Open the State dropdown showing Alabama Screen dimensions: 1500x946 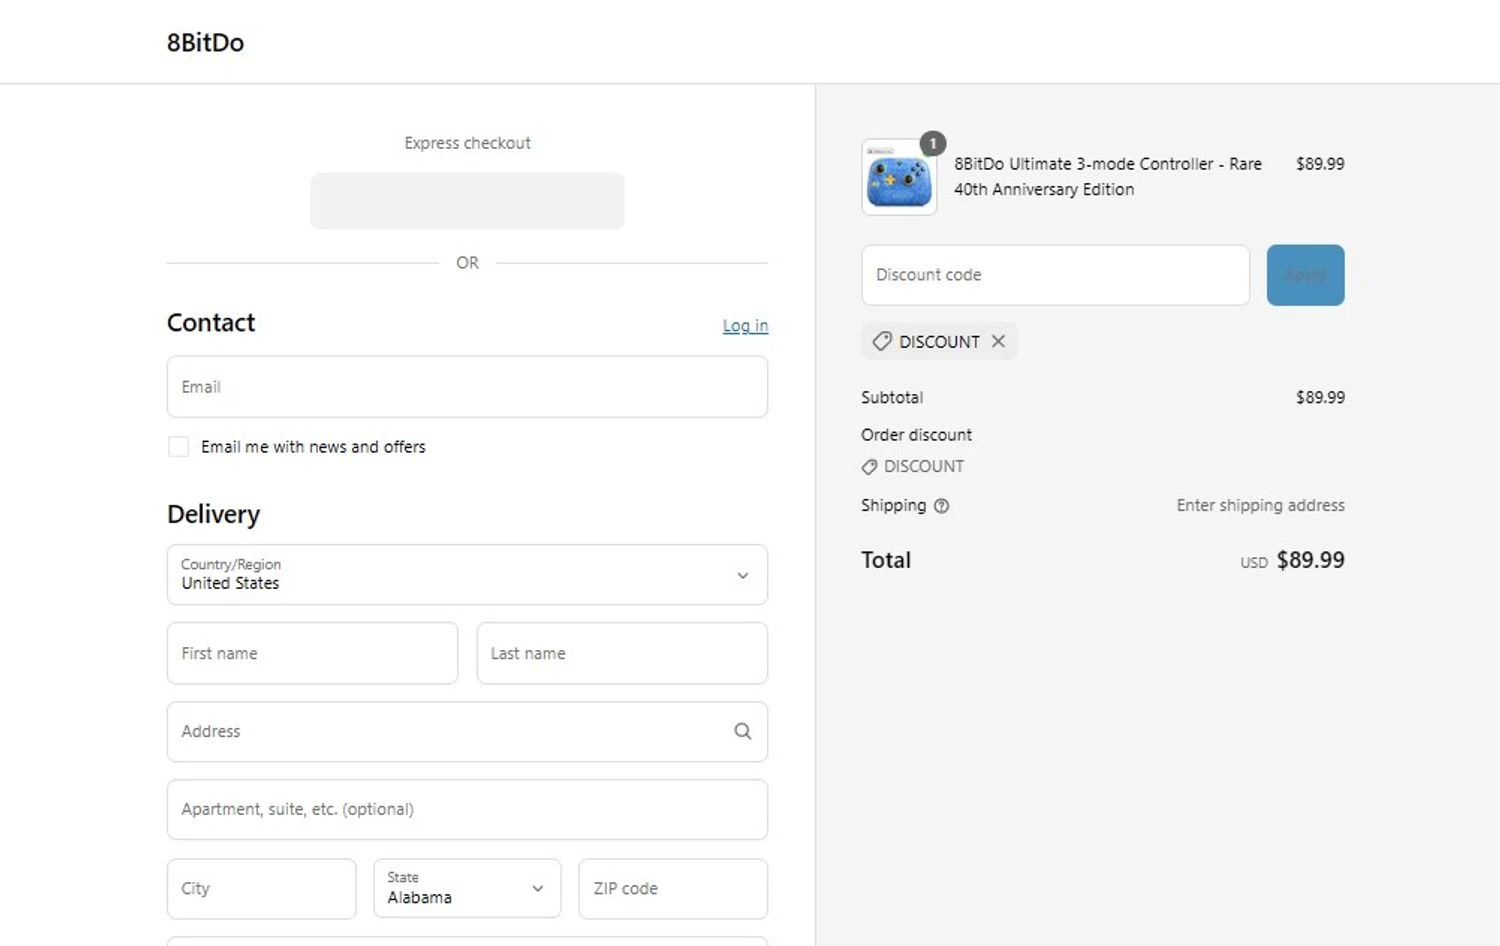click(467, 888)
